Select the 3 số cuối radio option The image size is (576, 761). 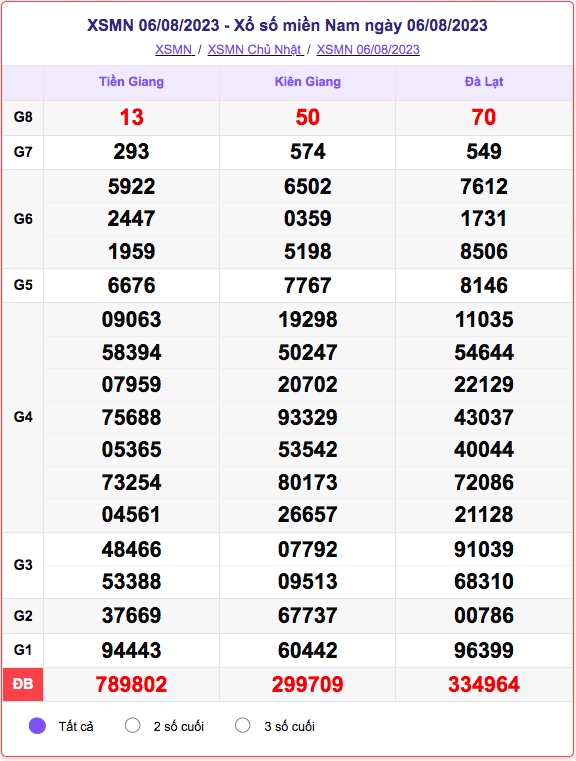point(243,726)
